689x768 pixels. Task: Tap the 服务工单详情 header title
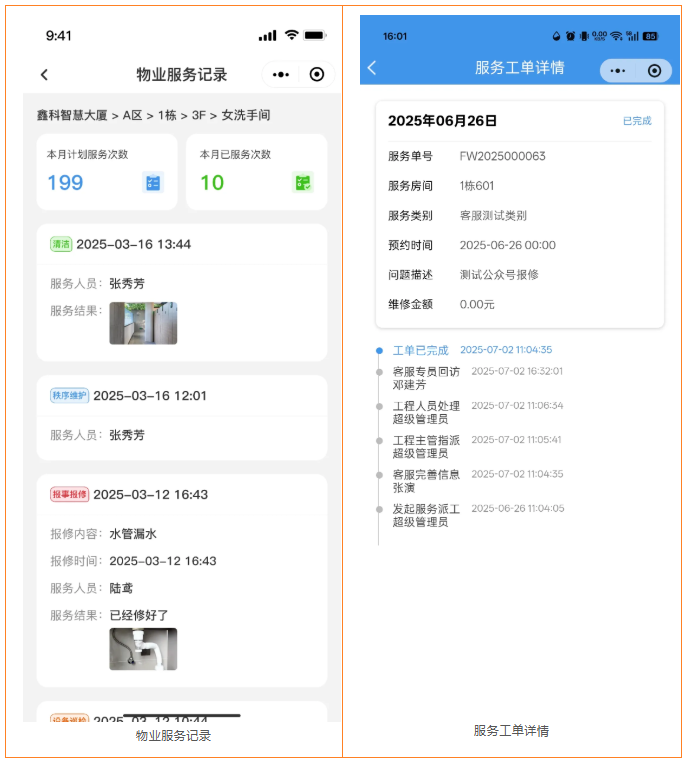(520, 68)
